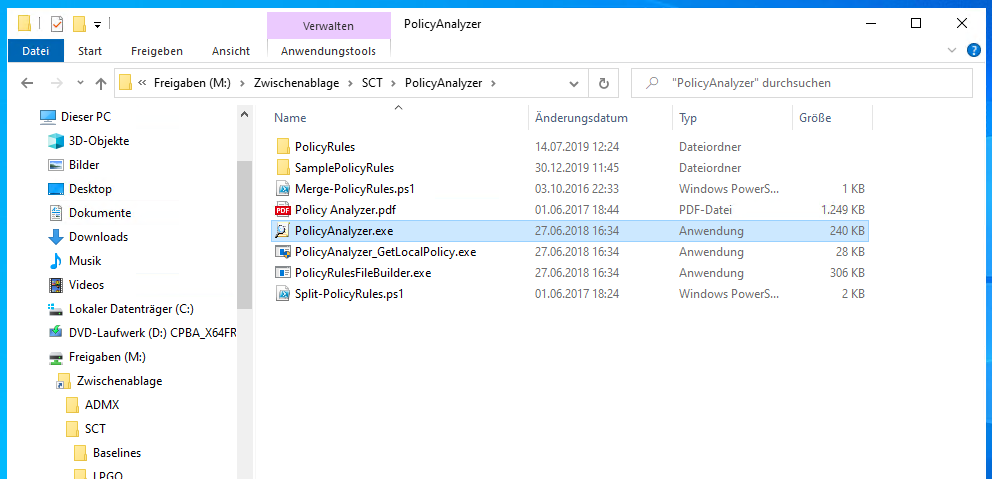Select the Verwalten contextual tab header
The image size is (992, 479).
point(328,26)
